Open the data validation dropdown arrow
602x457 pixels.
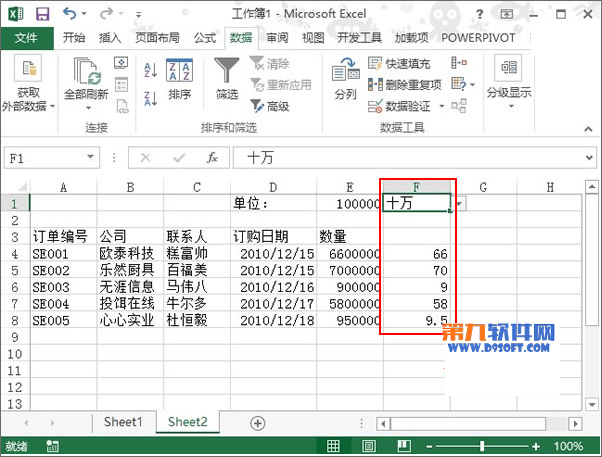442,106
